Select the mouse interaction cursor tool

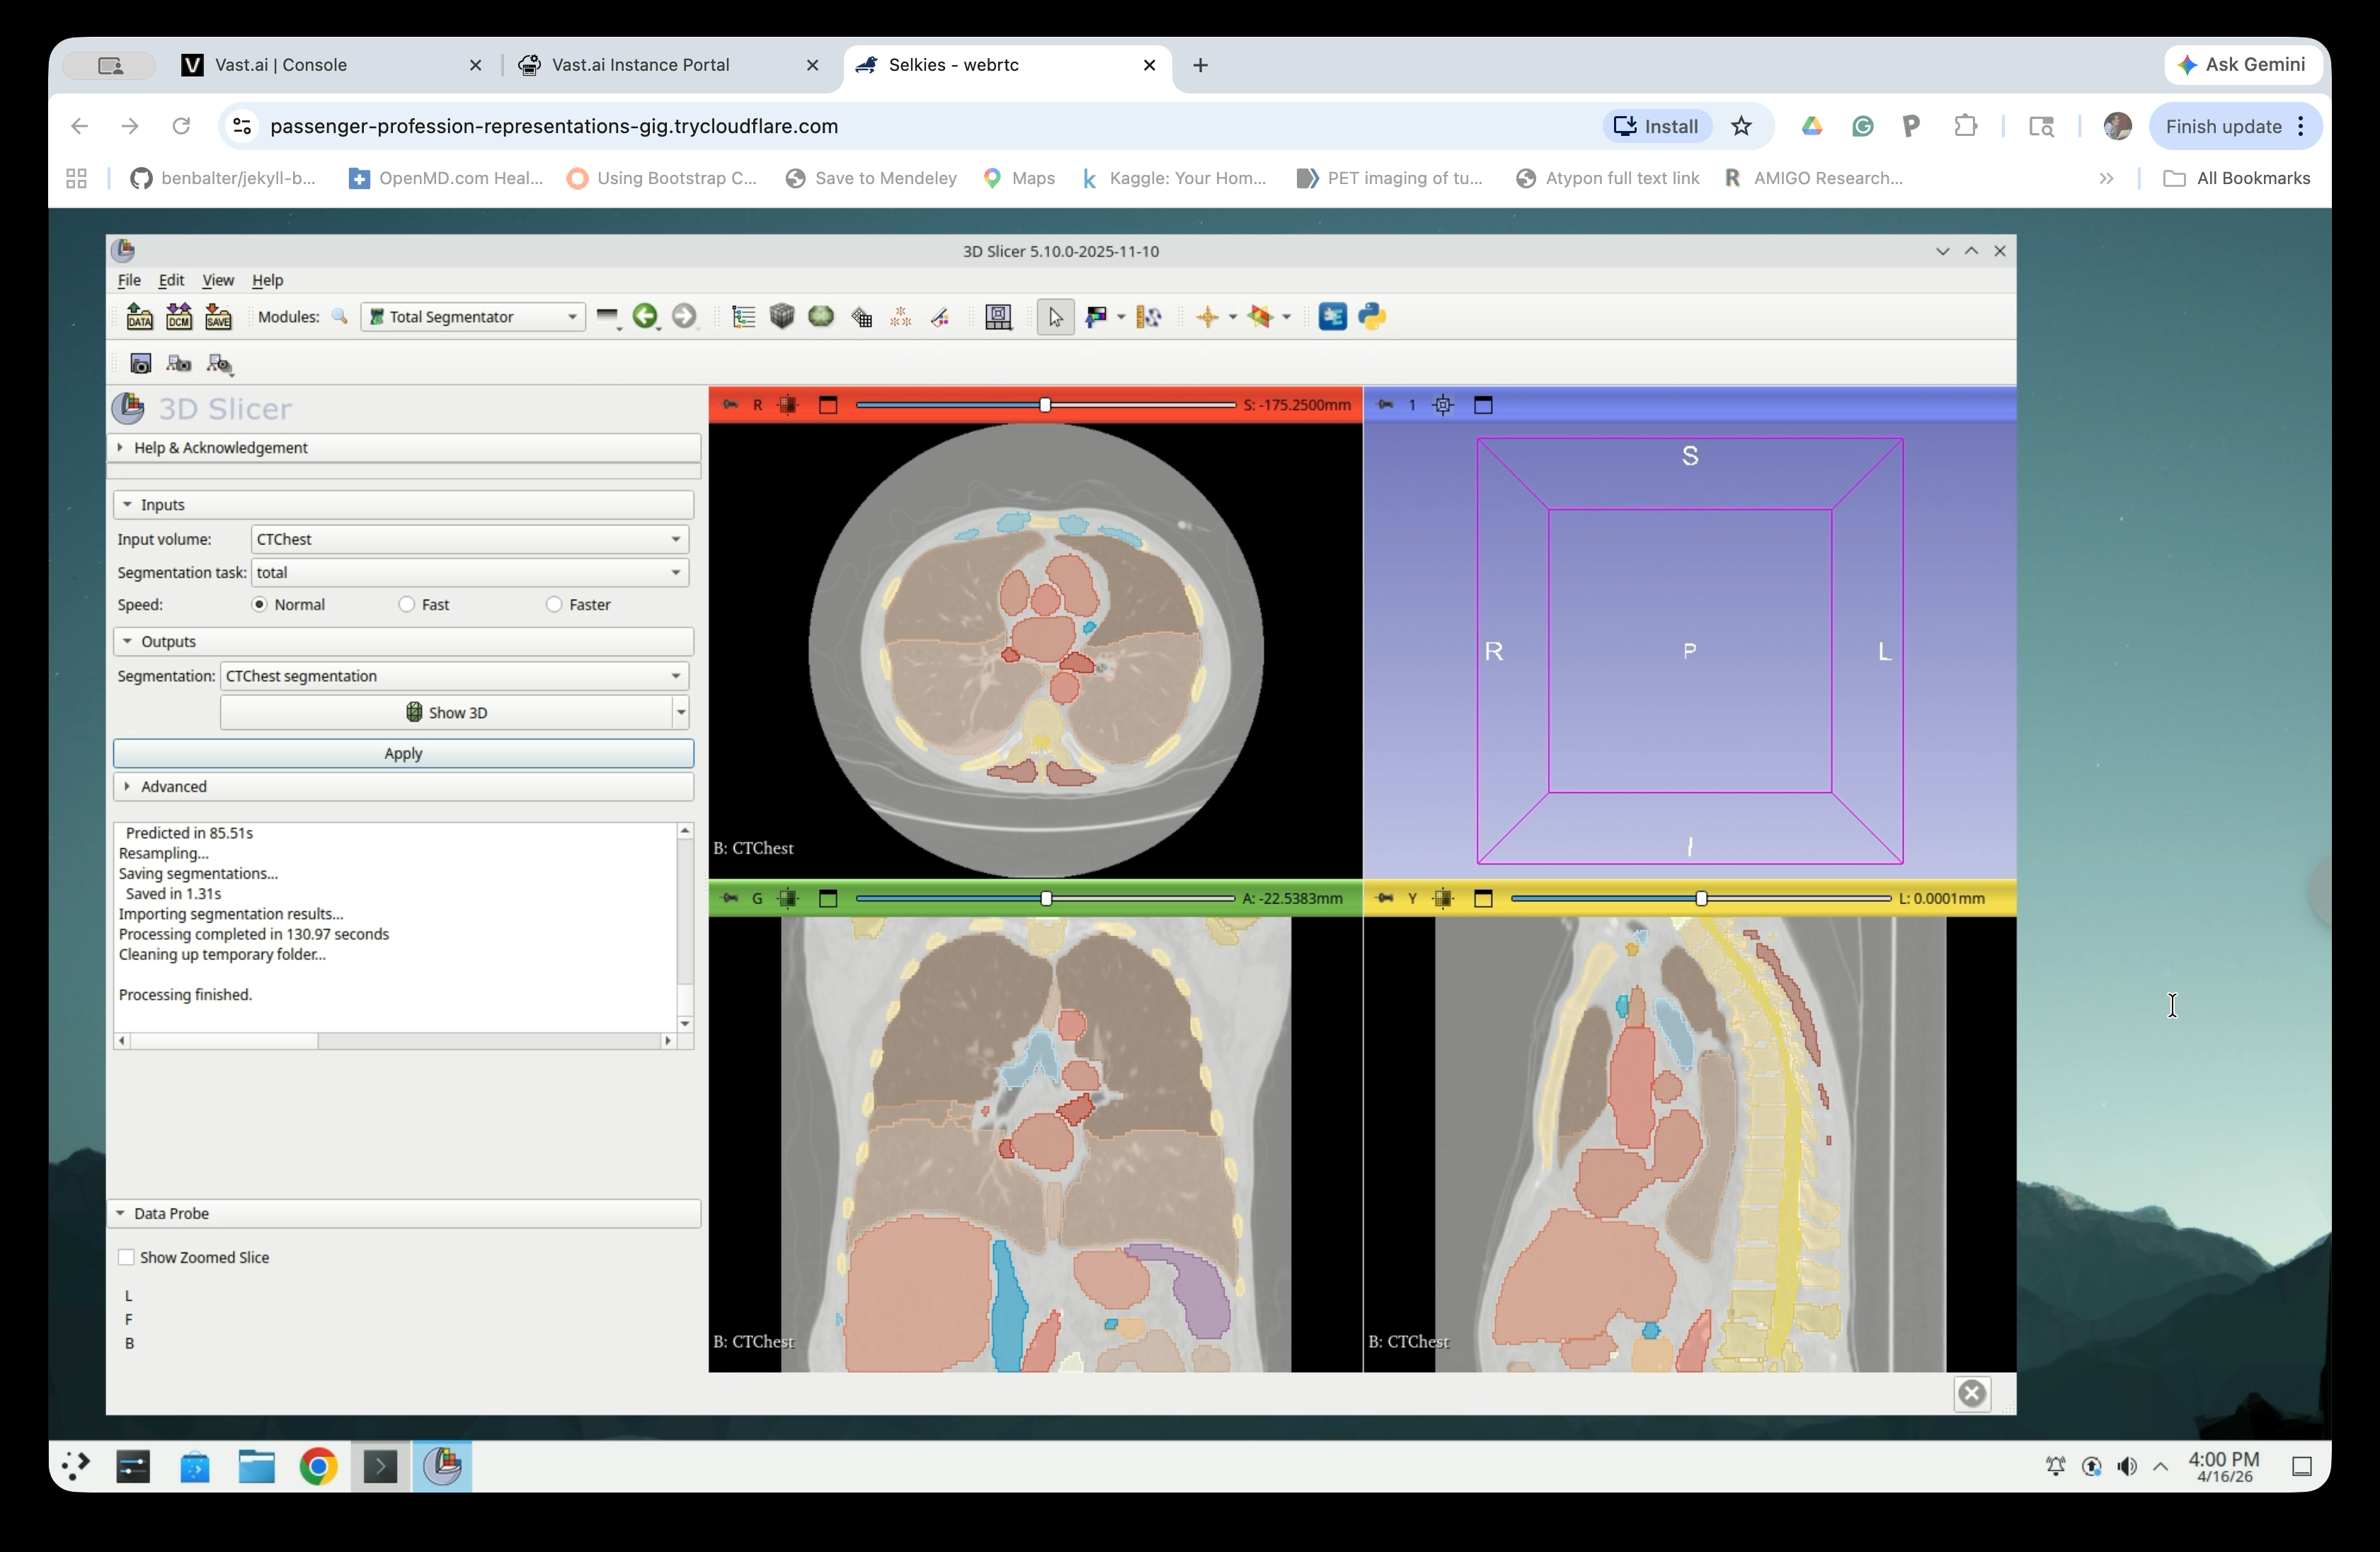tap(1055, 317)
